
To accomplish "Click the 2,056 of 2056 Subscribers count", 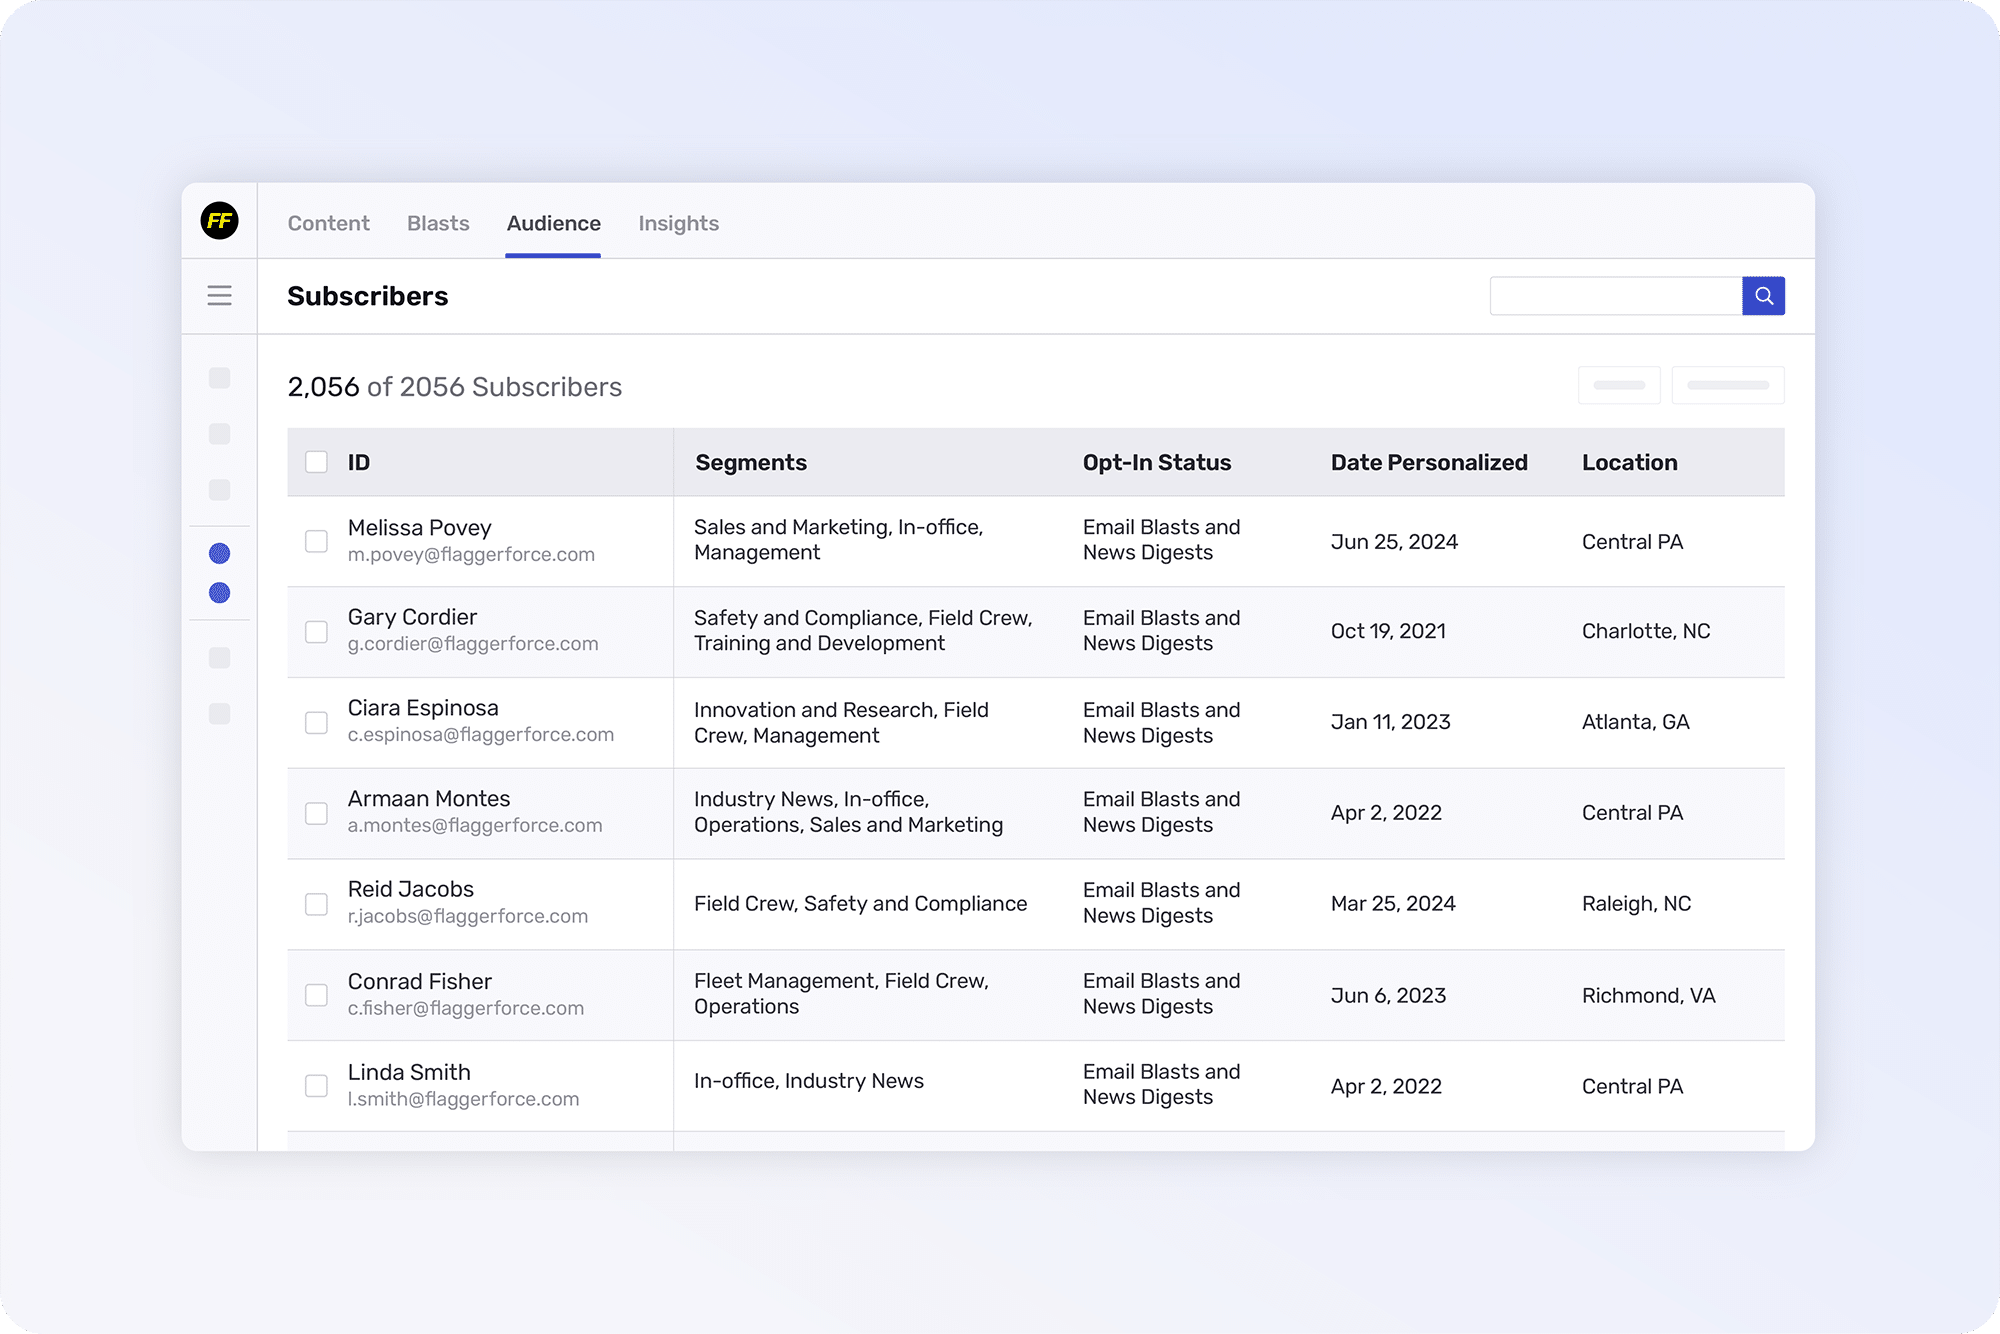I will click(x=454, y=387).
